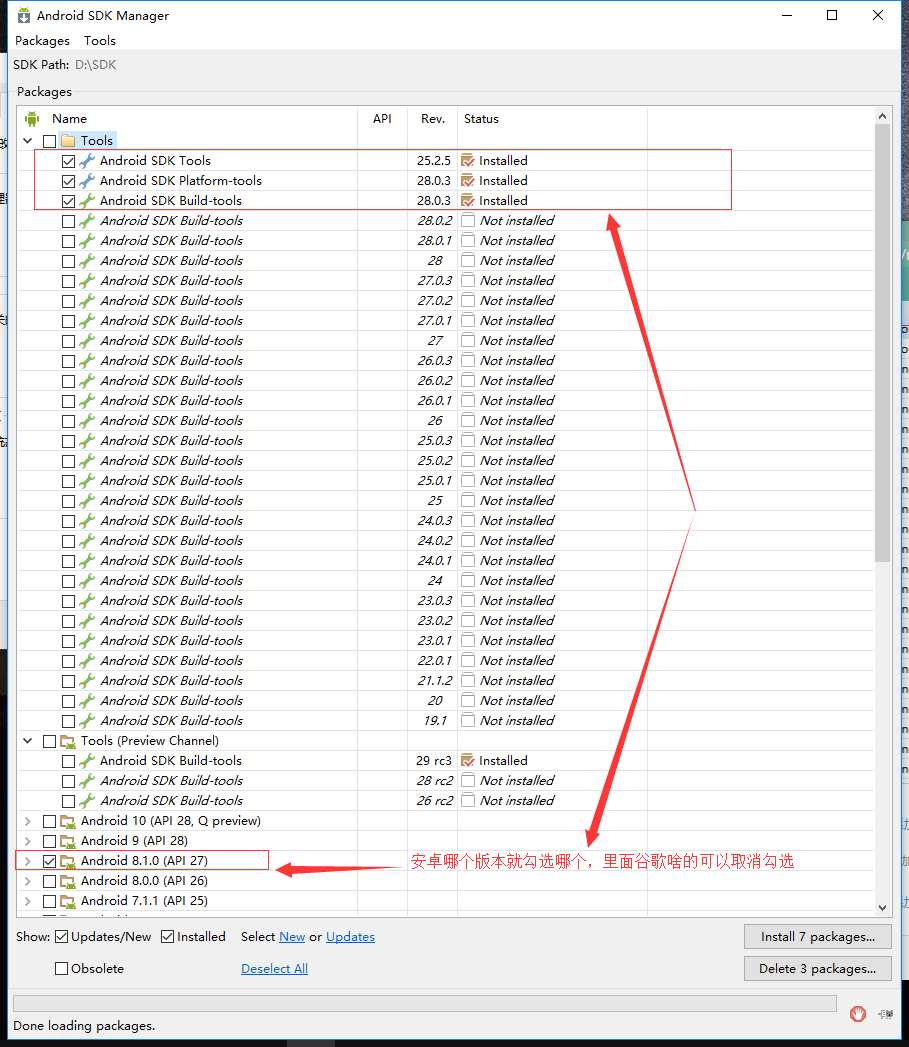Click the not-installed status icon for Build-tools 20
The width and height of the screenshot is (909, 1047).
coord(468,700)
